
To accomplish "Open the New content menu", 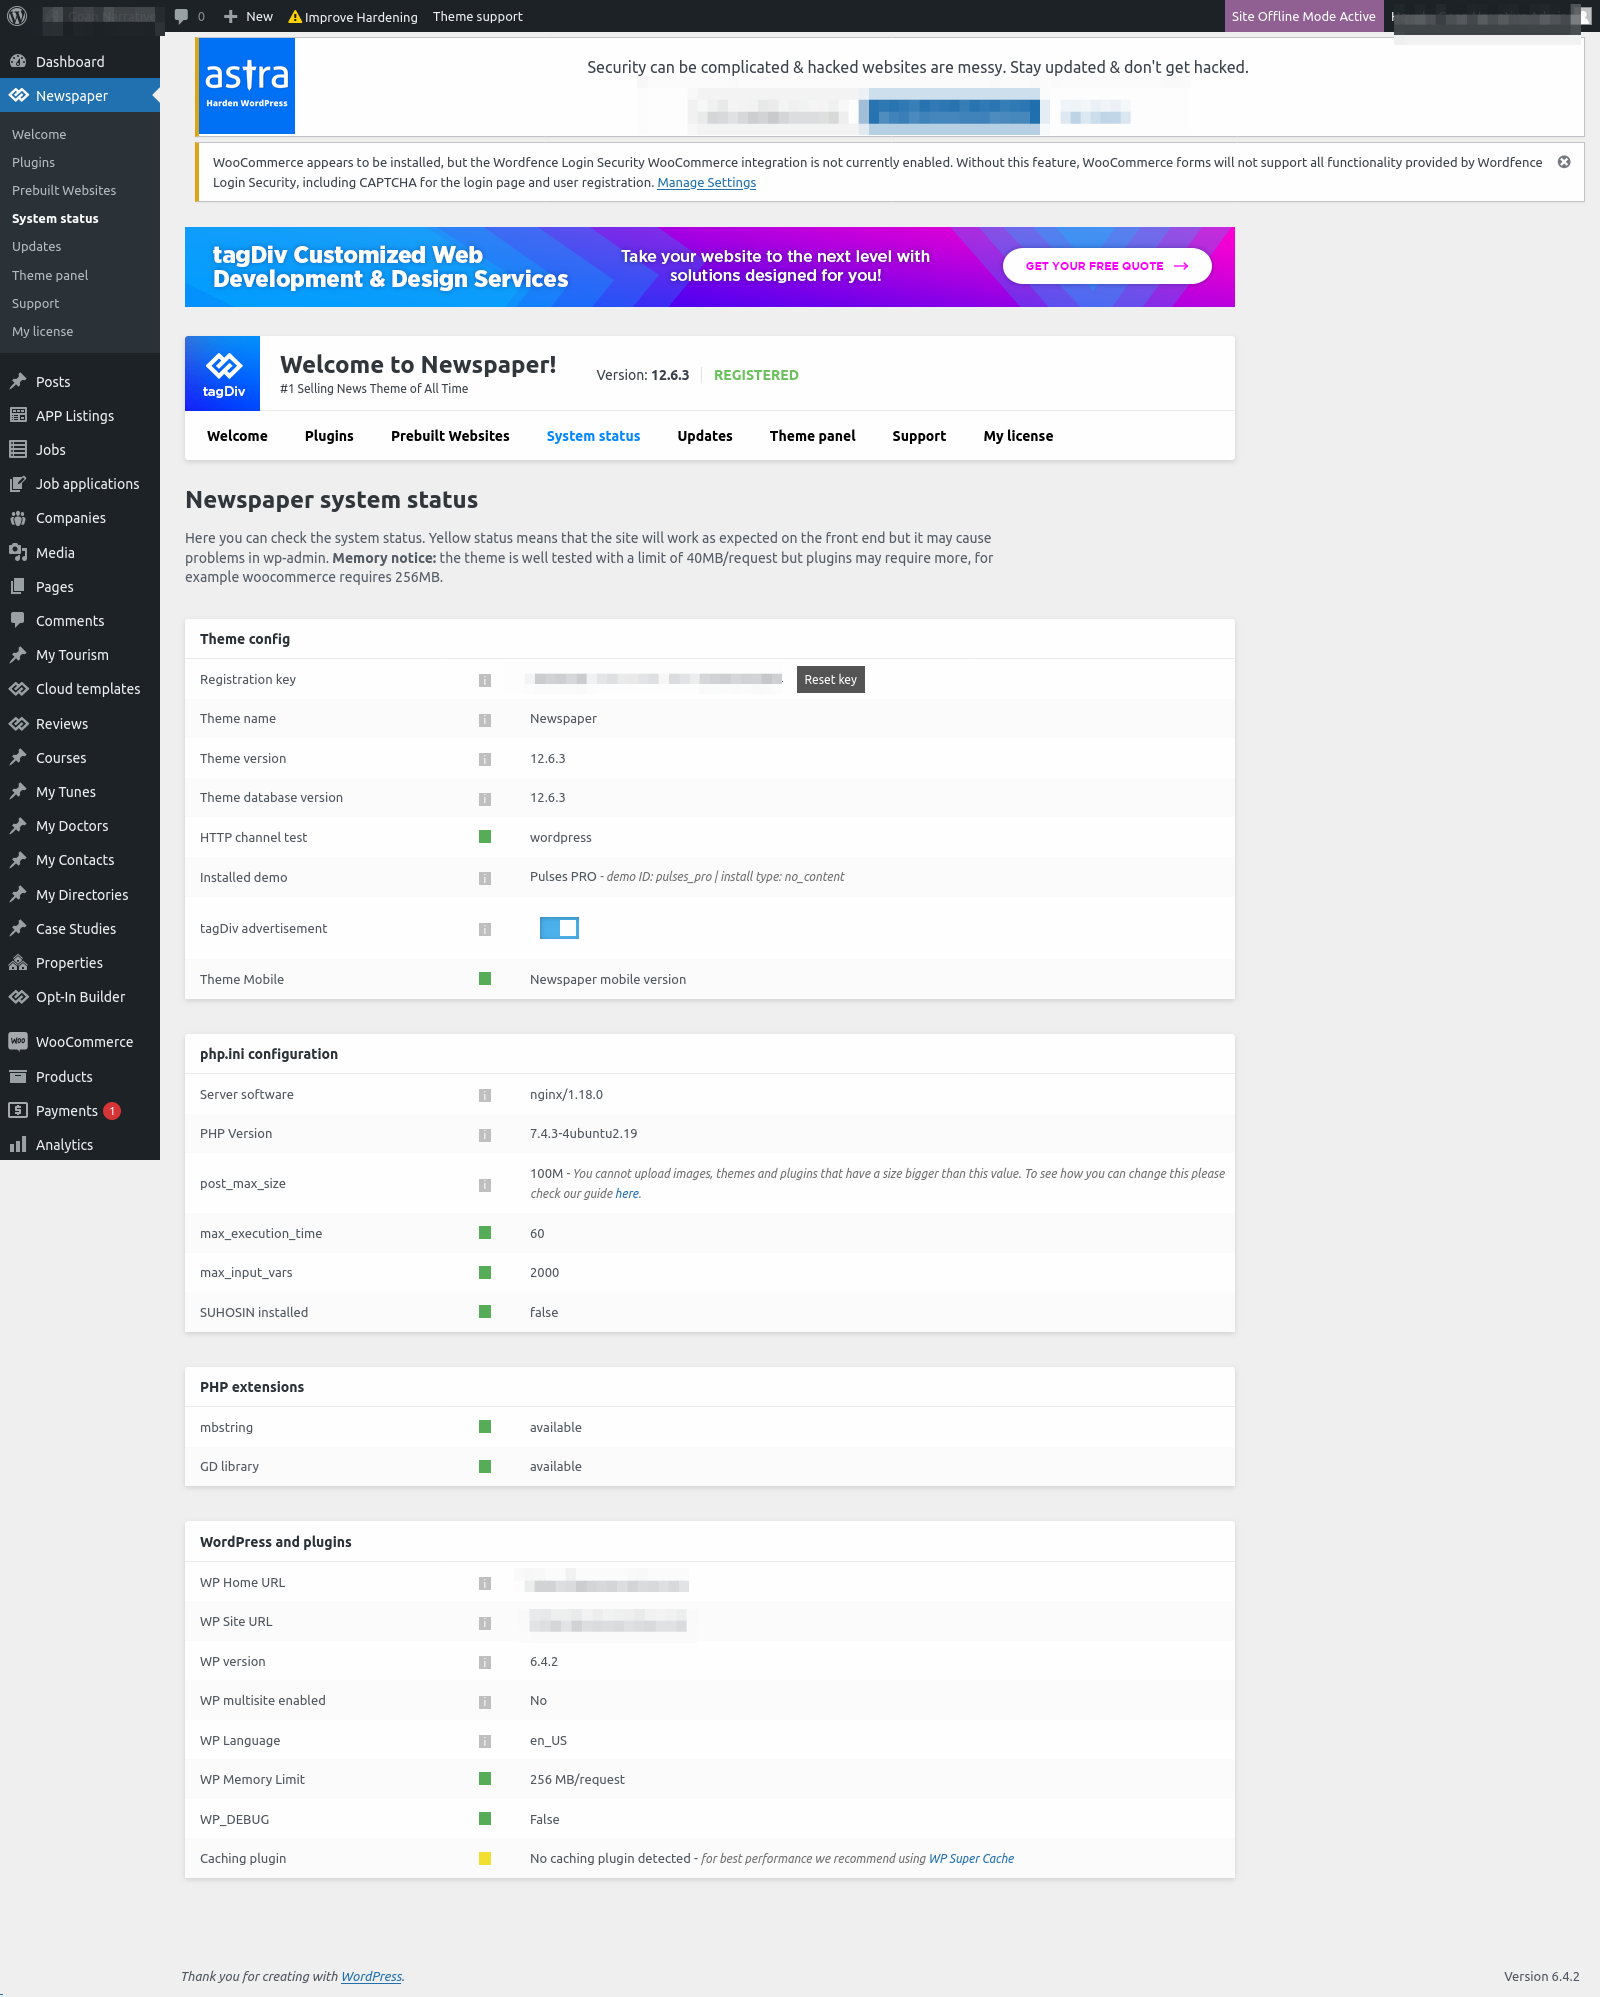I will click(248, 16).
